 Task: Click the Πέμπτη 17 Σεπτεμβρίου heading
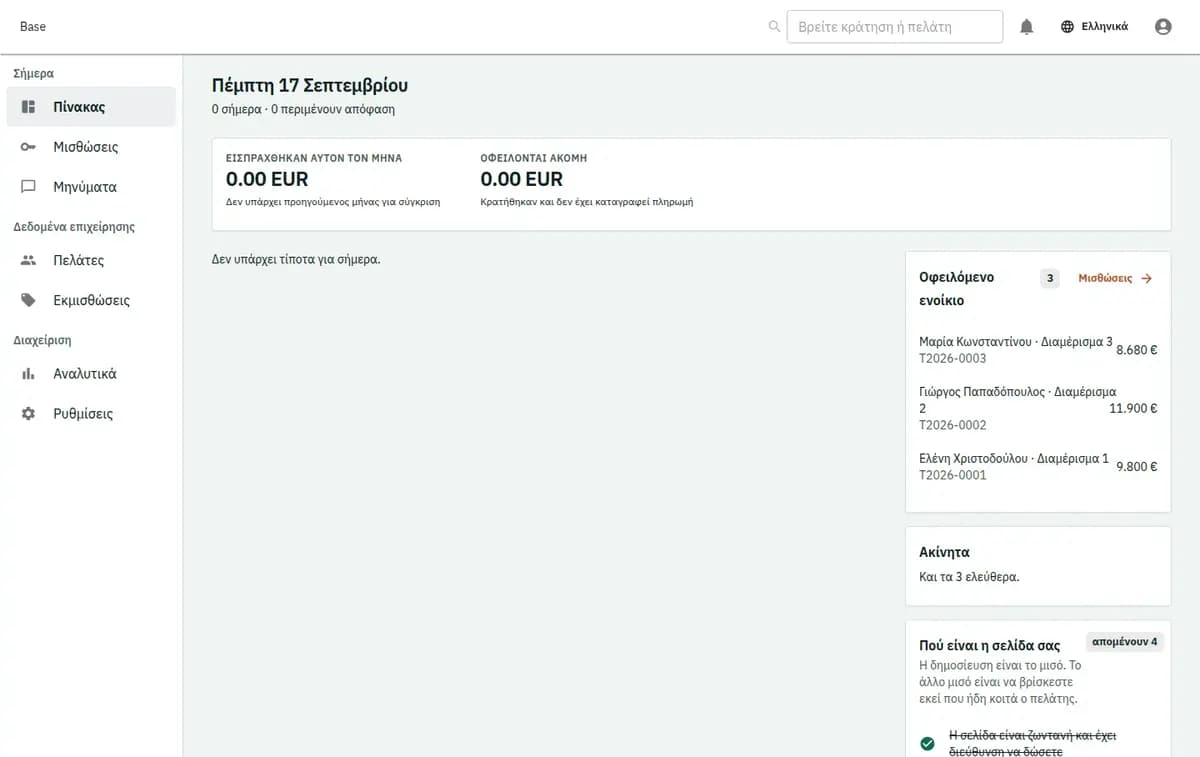coord(310,86)
